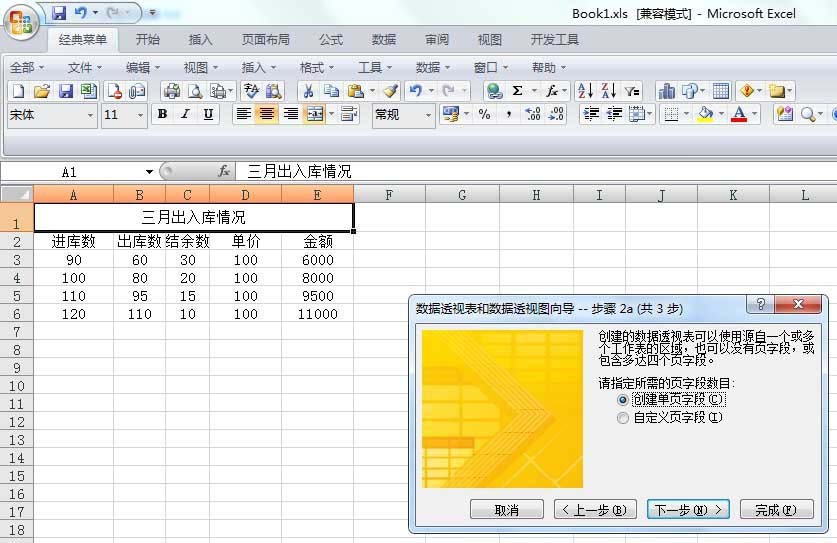The width and height of the screenshot is (837, 543).
Task: Click font color red A icon
Action: click(x=739, y=114)
